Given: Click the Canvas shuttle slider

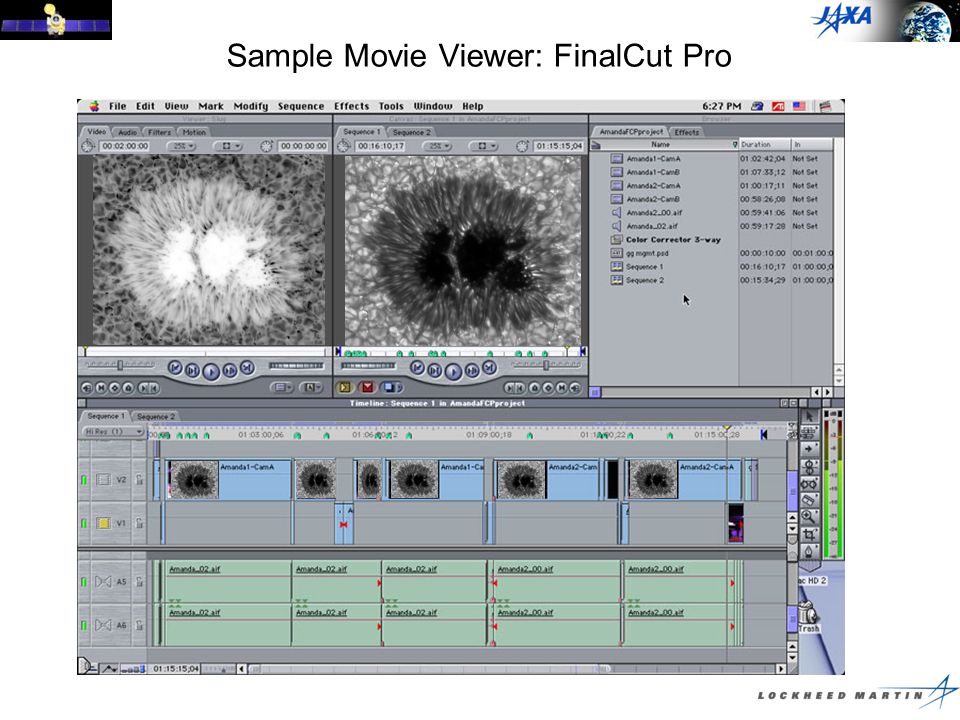Looking at the screenshot, I should [x=546, y=364].
